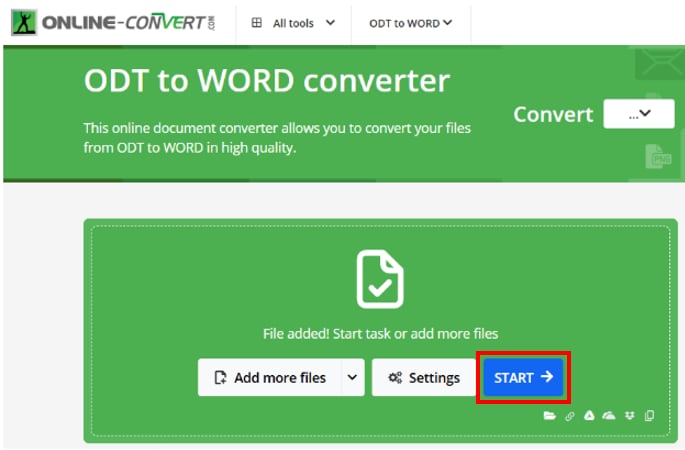Viewport: 685px width, 450px height.
Task: Click the Online-Convert logo
Action: [x=113, y=23]
